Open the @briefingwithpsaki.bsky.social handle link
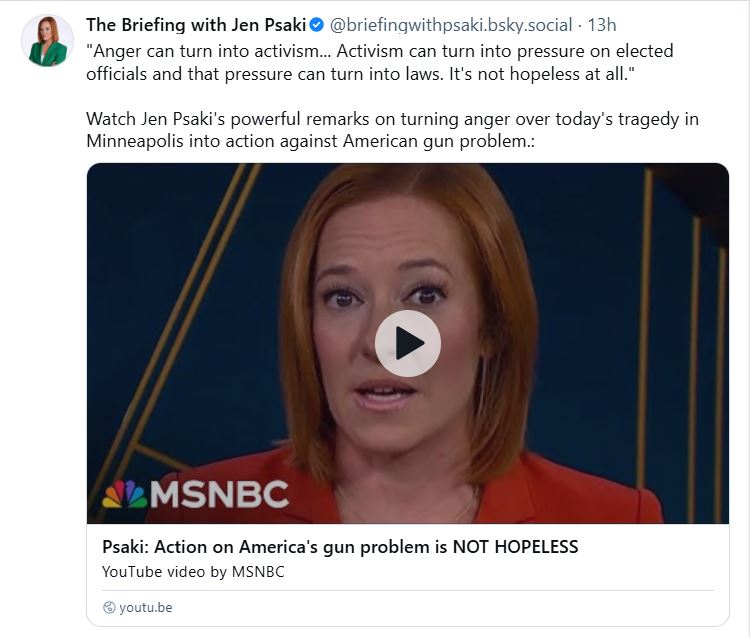The image size is (750, 638). pos(451,25)
